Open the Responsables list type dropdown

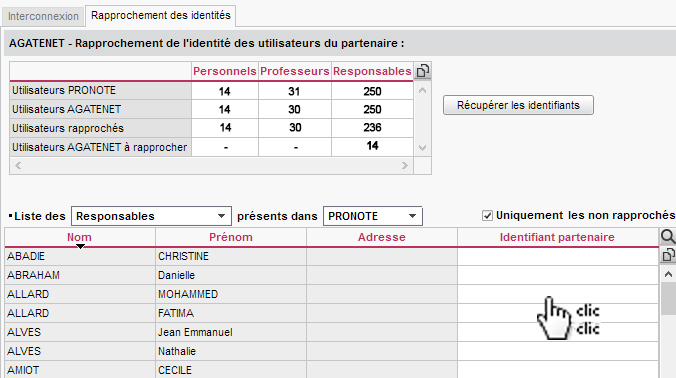pos(151,216)
